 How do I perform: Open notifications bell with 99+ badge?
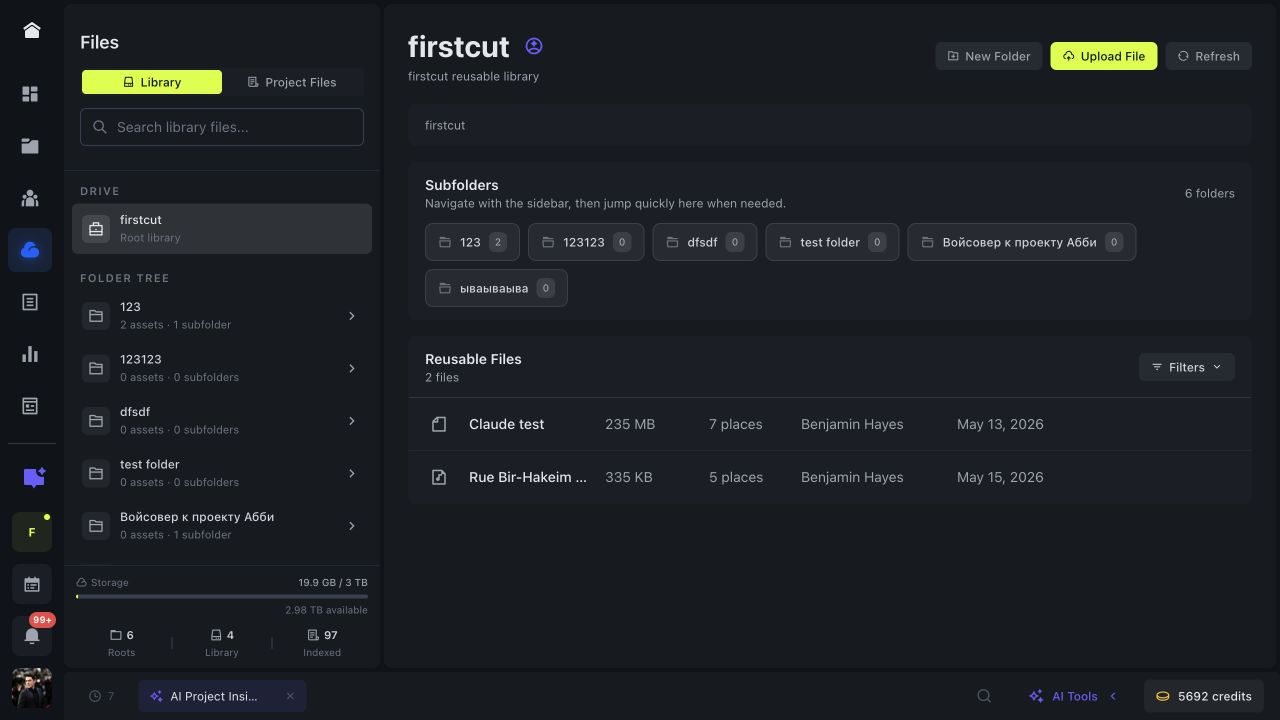31,636
